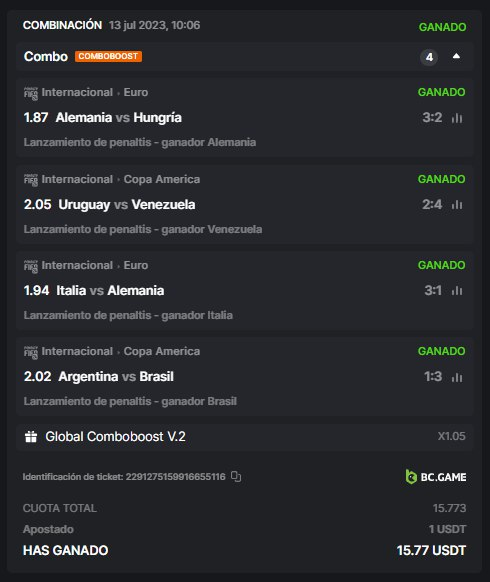Click the COMBOBOOST orange badge
490x582 pixels.
click(108, 56)
